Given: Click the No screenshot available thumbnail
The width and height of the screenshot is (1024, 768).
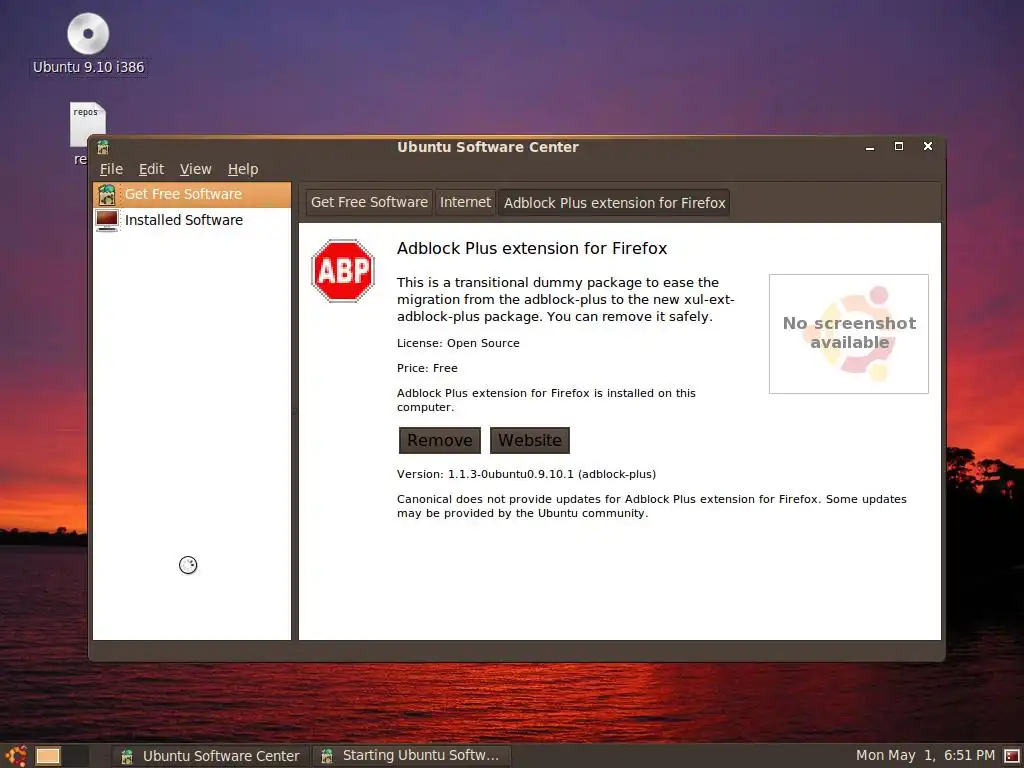Looking at the screenshot, I should [x=848, y=334].
